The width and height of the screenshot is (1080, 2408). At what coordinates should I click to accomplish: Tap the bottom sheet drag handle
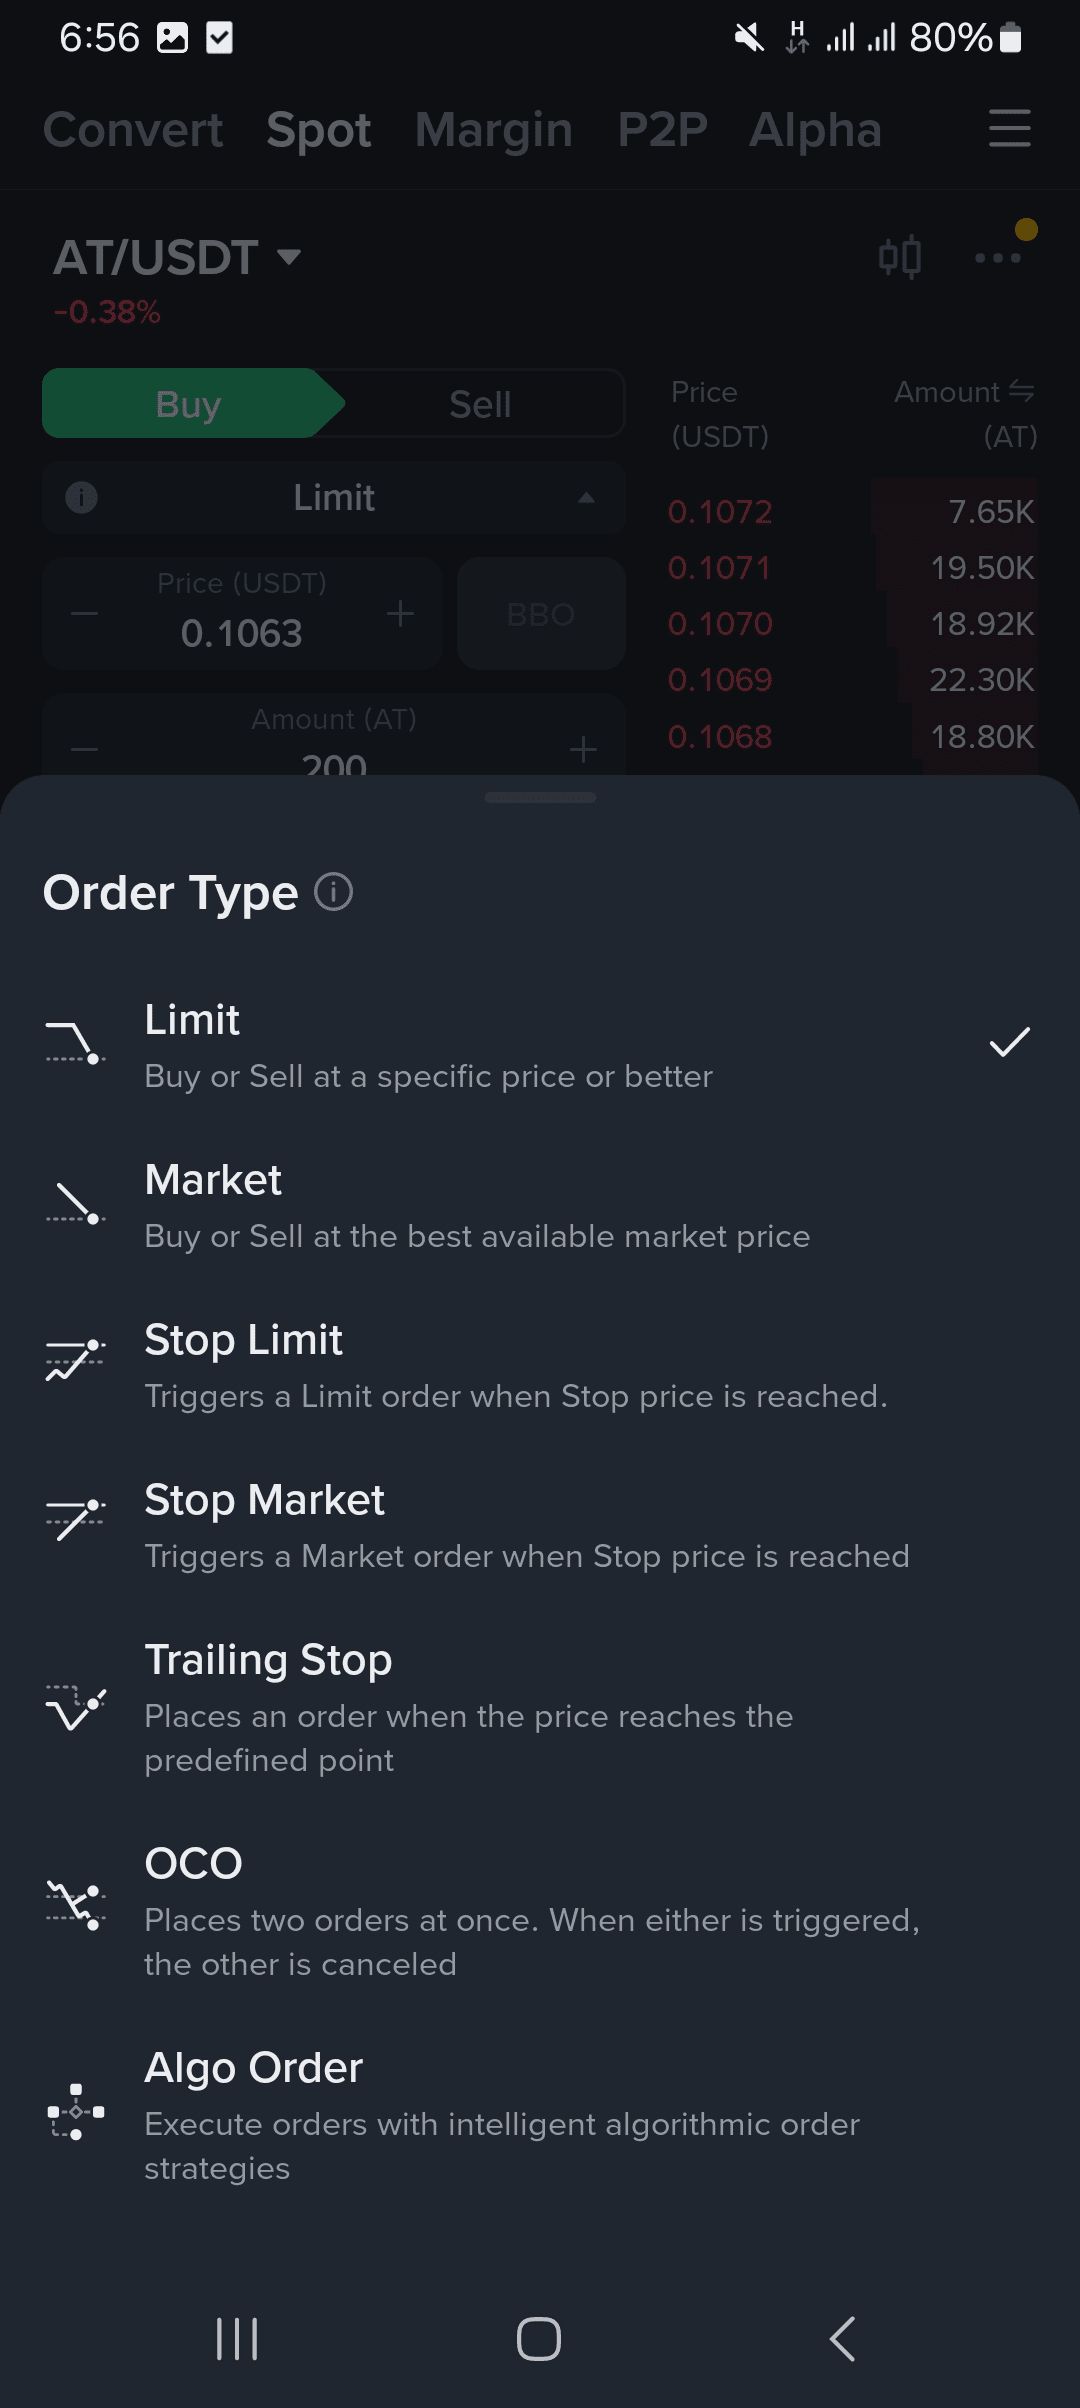pos(540,798)
